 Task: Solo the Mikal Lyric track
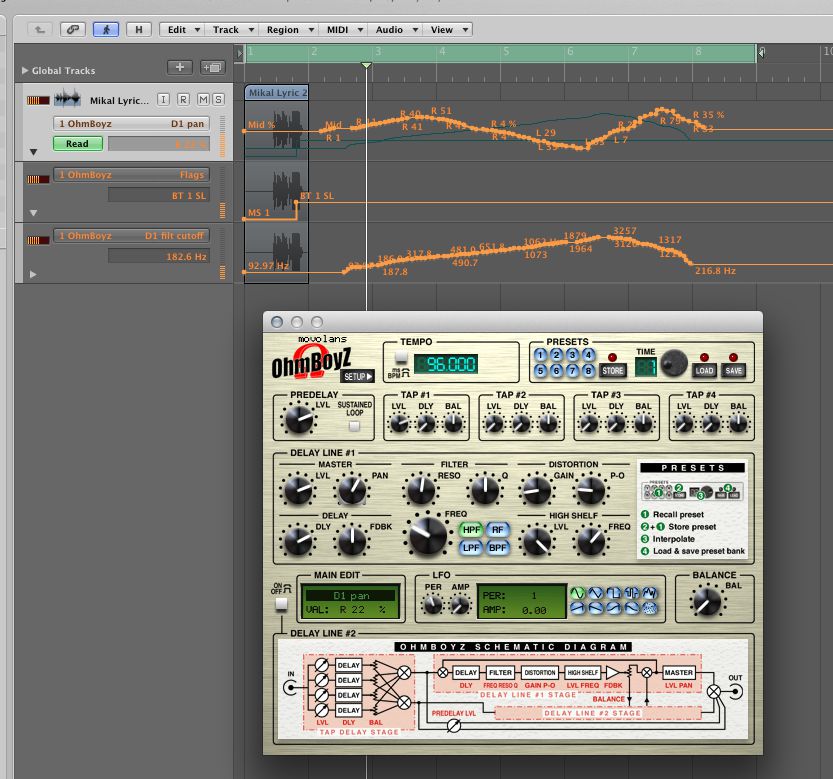click(x=218, y=99)
